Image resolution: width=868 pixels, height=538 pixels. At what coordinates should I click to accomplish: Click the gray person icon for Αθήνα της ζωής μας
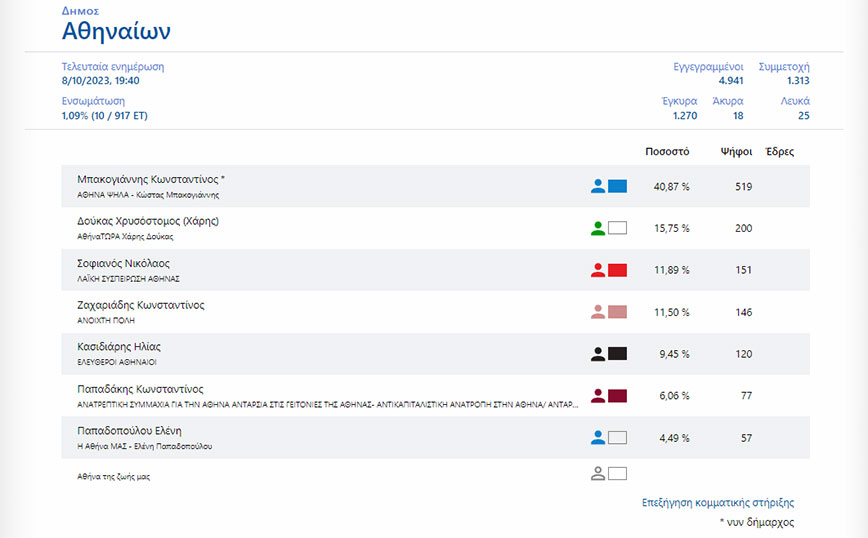598,474
